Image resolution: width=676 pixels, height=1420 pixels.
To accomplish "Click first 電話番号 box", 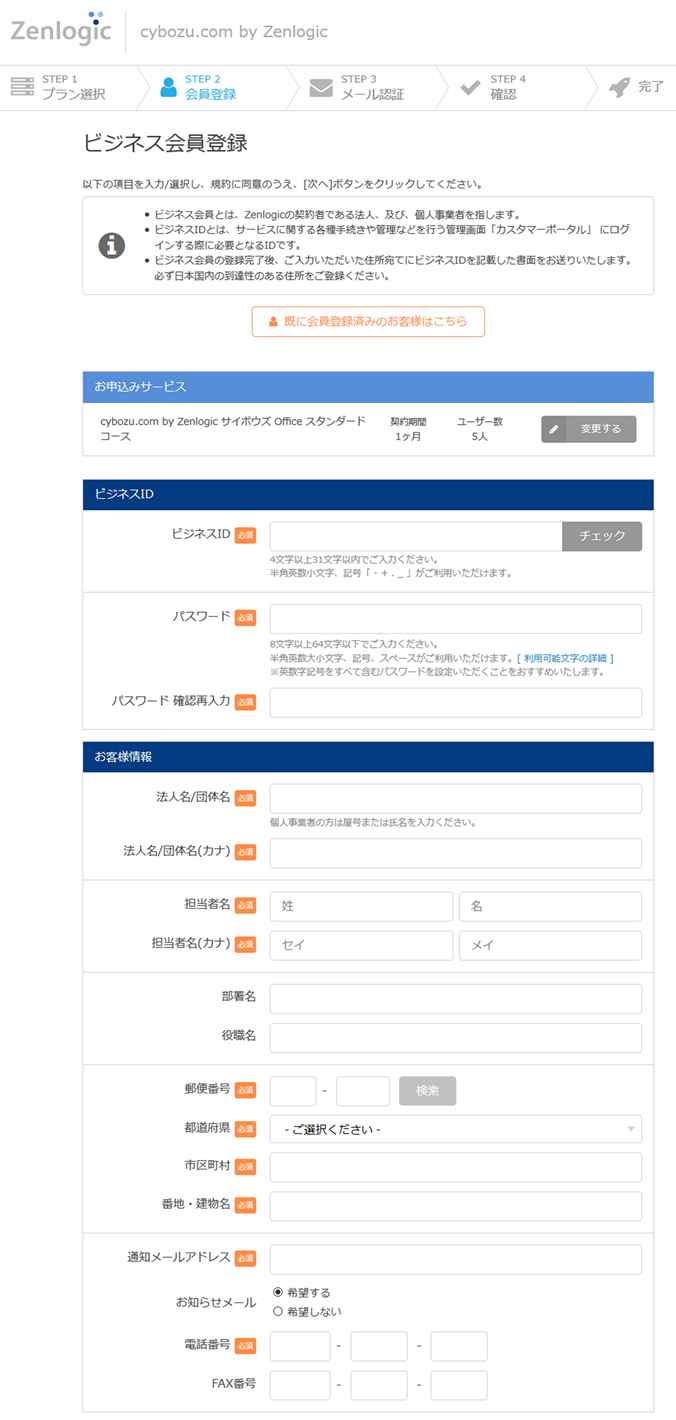I will [x=300, y=1346].
